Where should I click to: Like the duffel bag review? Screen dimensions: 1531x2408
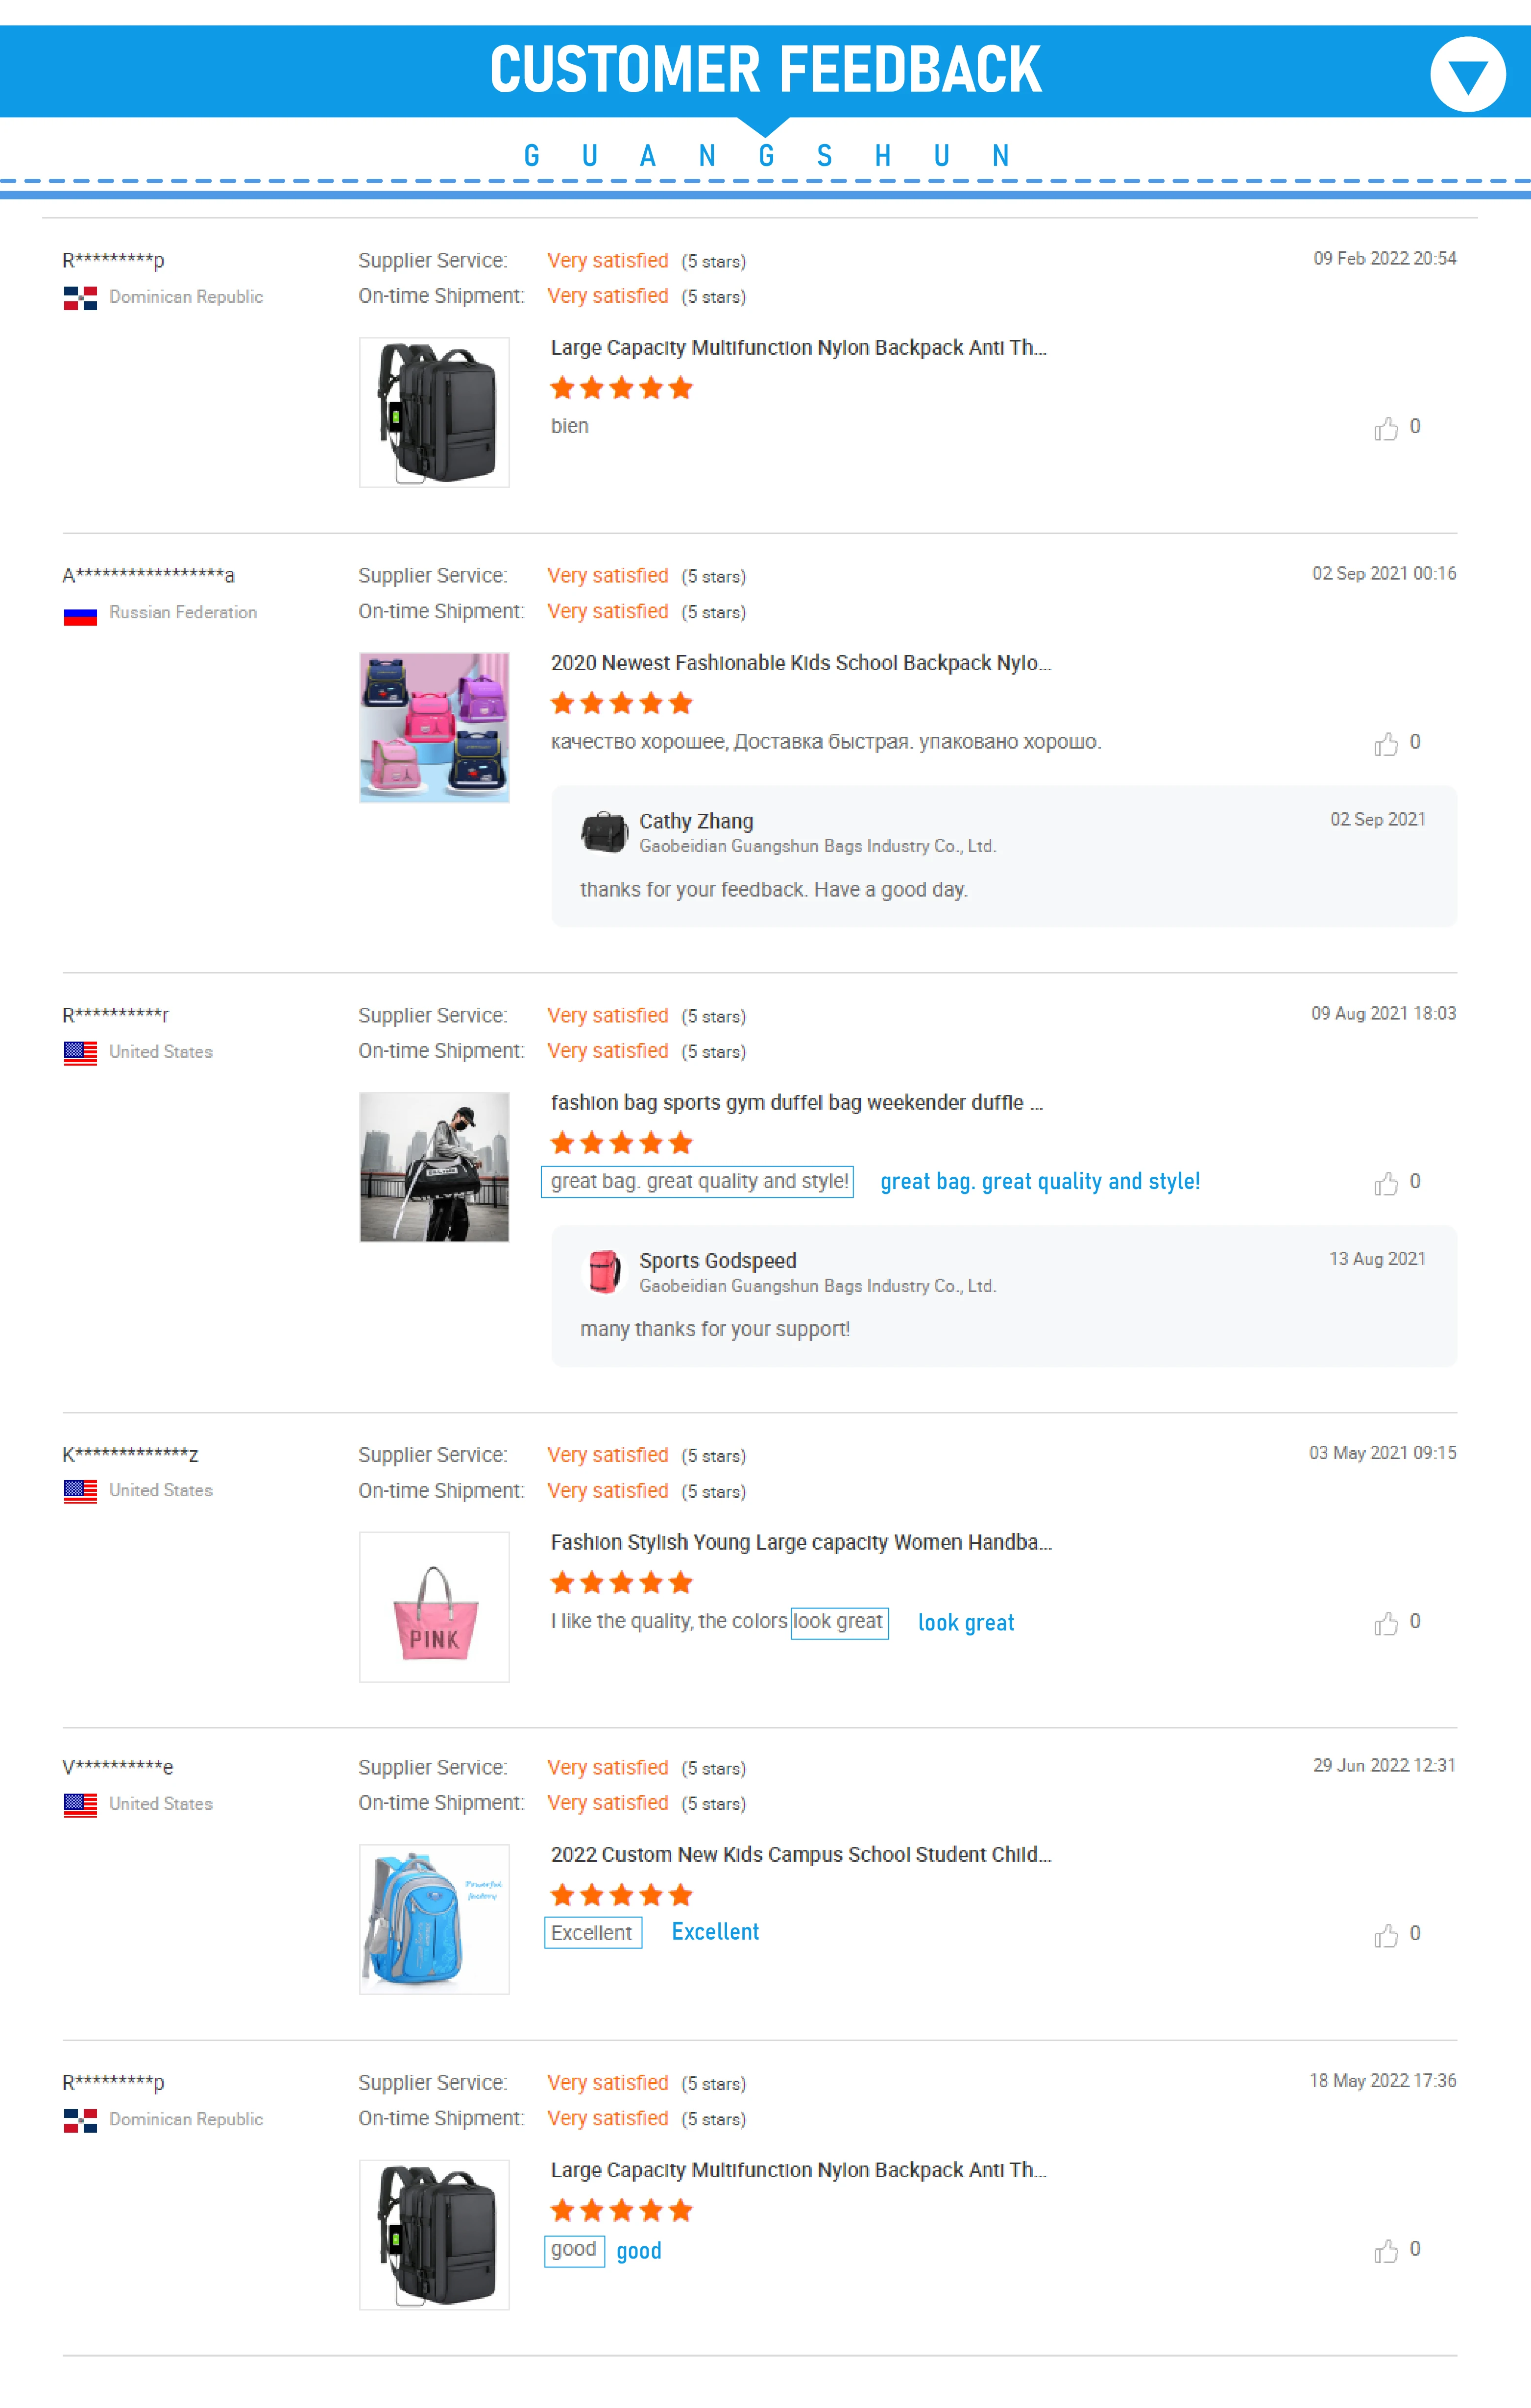(x=1386, y=1184)
